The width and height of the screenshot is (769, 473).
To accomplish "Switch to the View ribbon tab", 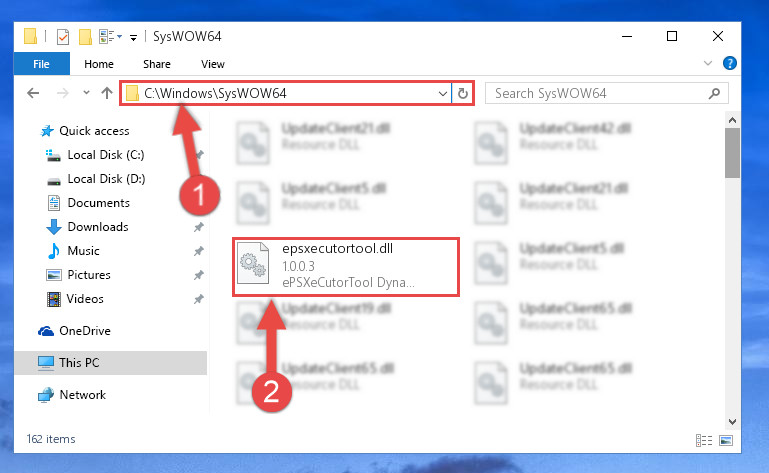I will tap(212, 64).
